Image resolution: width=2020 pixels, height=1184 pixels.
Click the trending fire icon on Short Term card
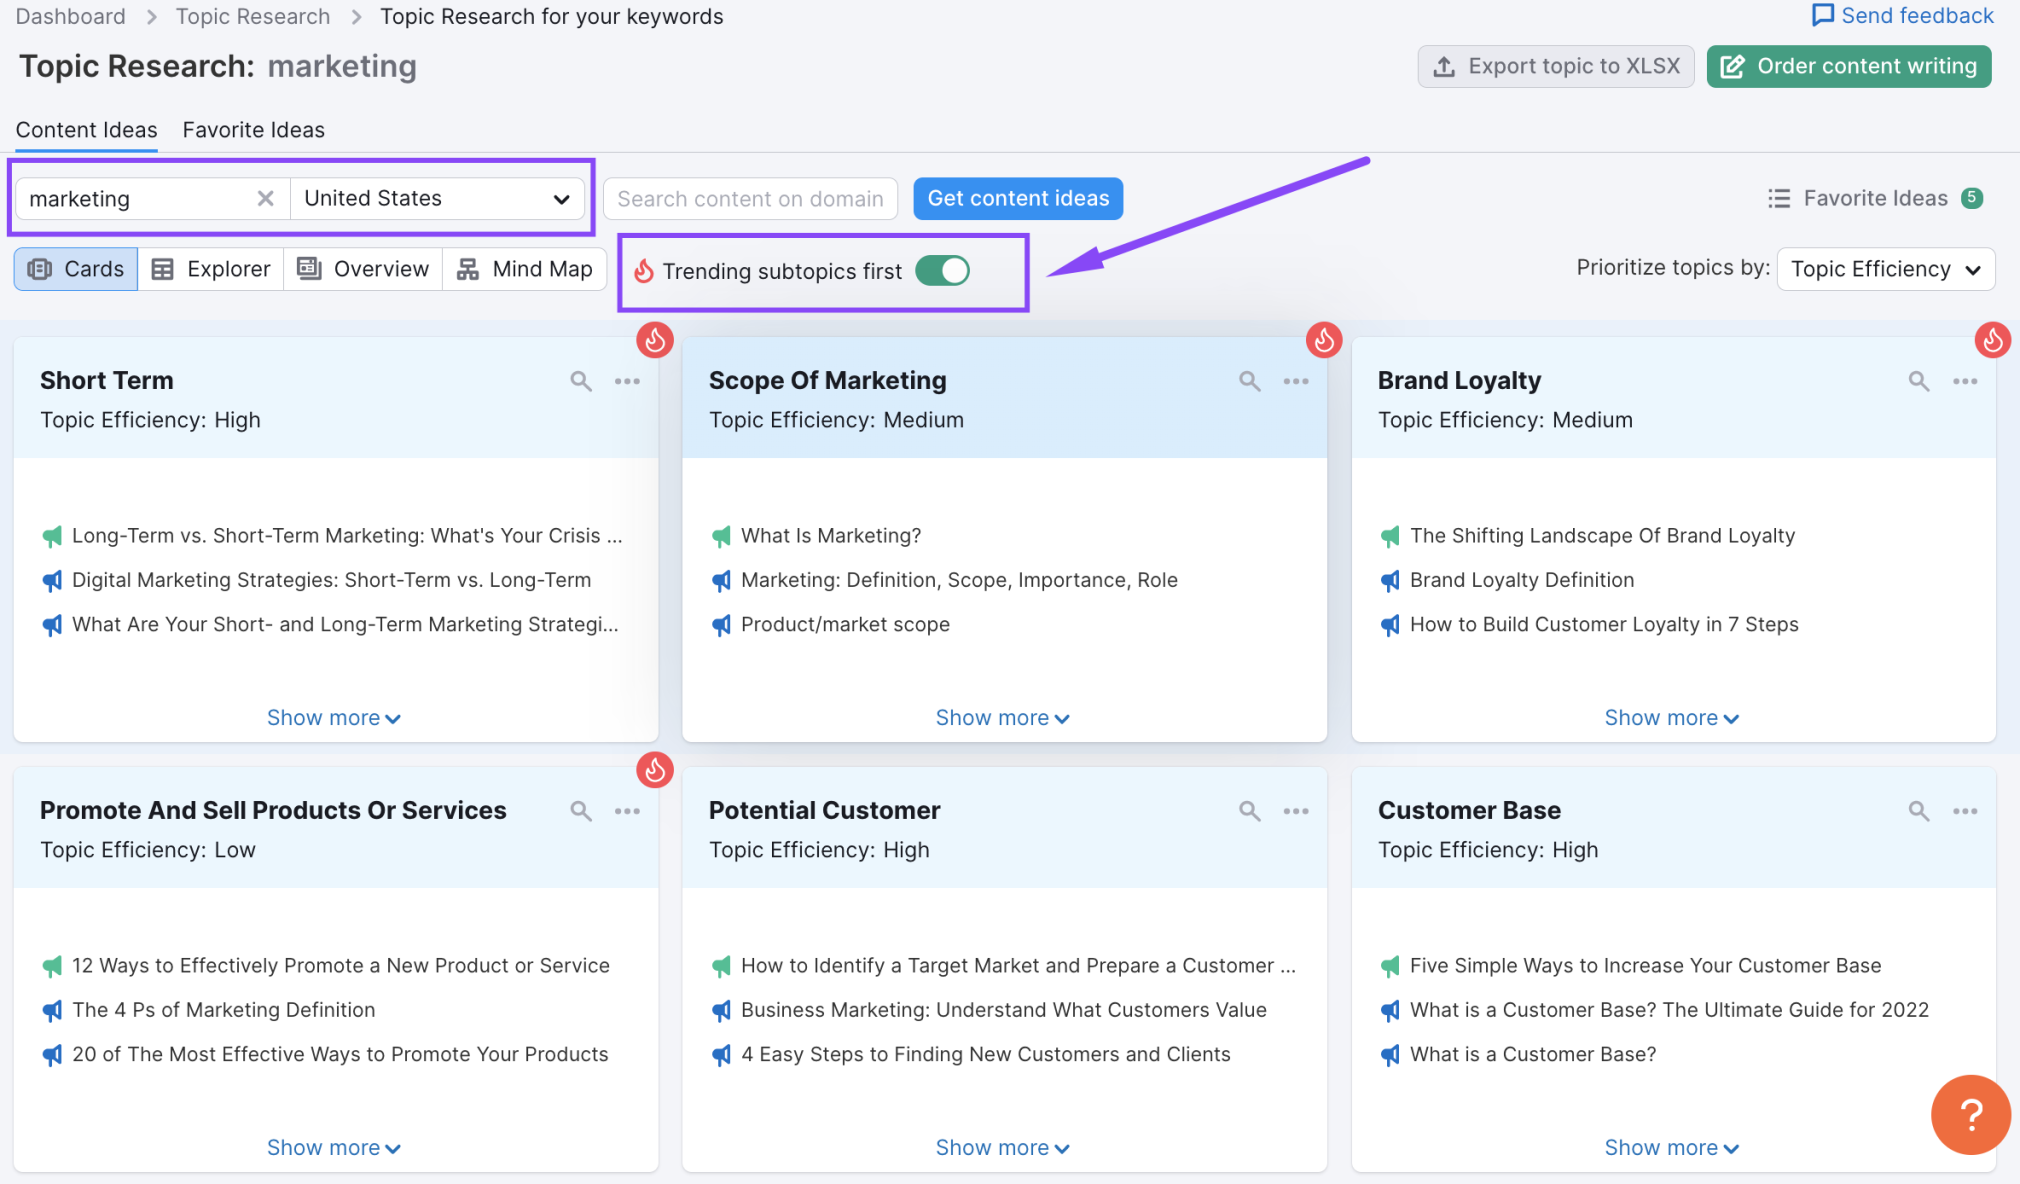click(x=654, y=340)
